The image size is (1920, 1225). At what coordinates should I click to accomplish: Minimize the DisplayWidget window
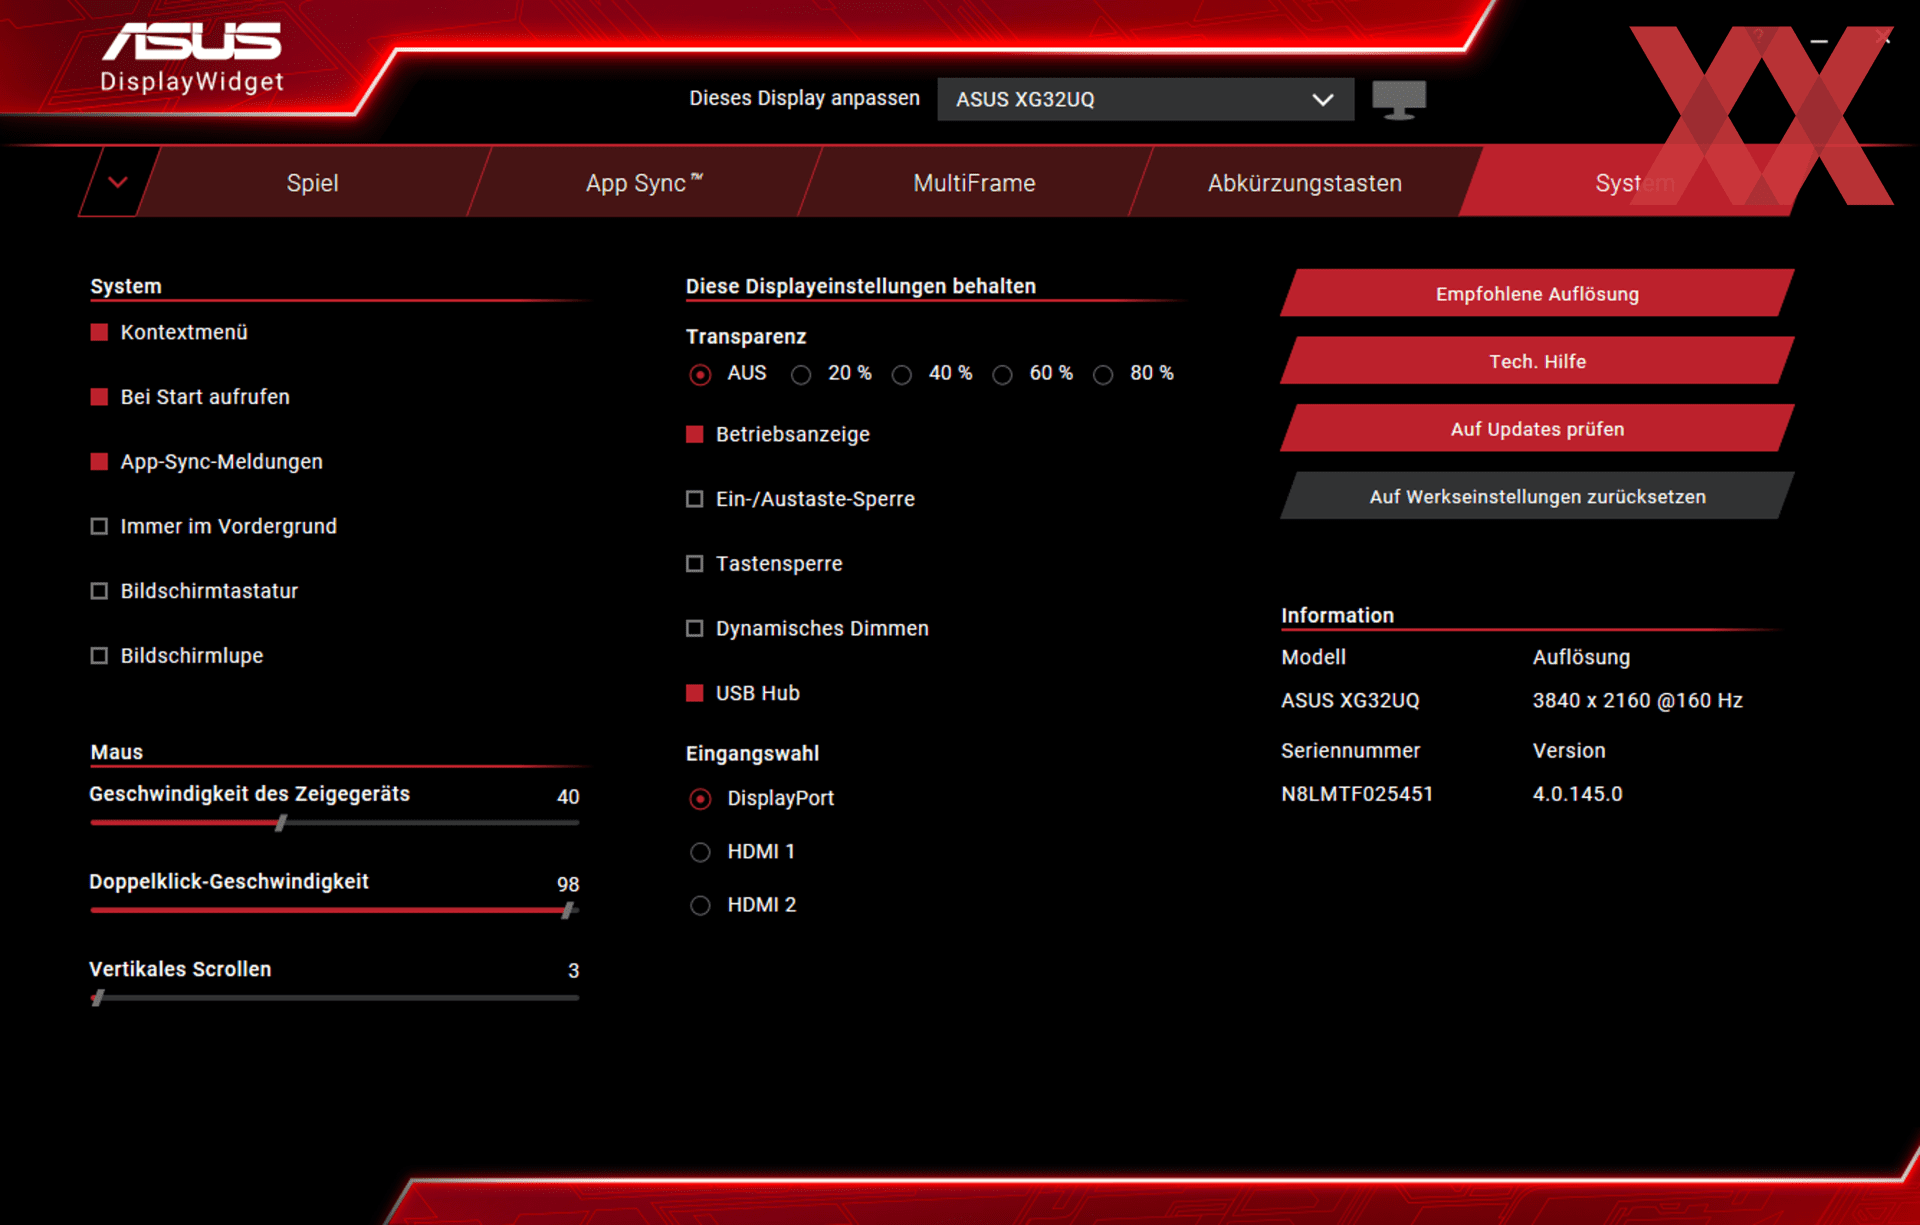(x=1819, y=41)
